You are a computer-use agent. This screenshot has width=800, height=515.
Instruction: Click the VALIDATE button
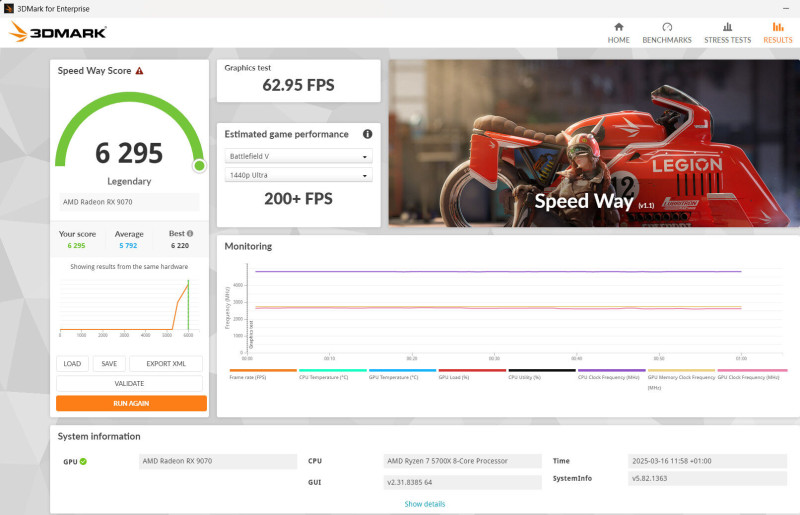point(130,383)
